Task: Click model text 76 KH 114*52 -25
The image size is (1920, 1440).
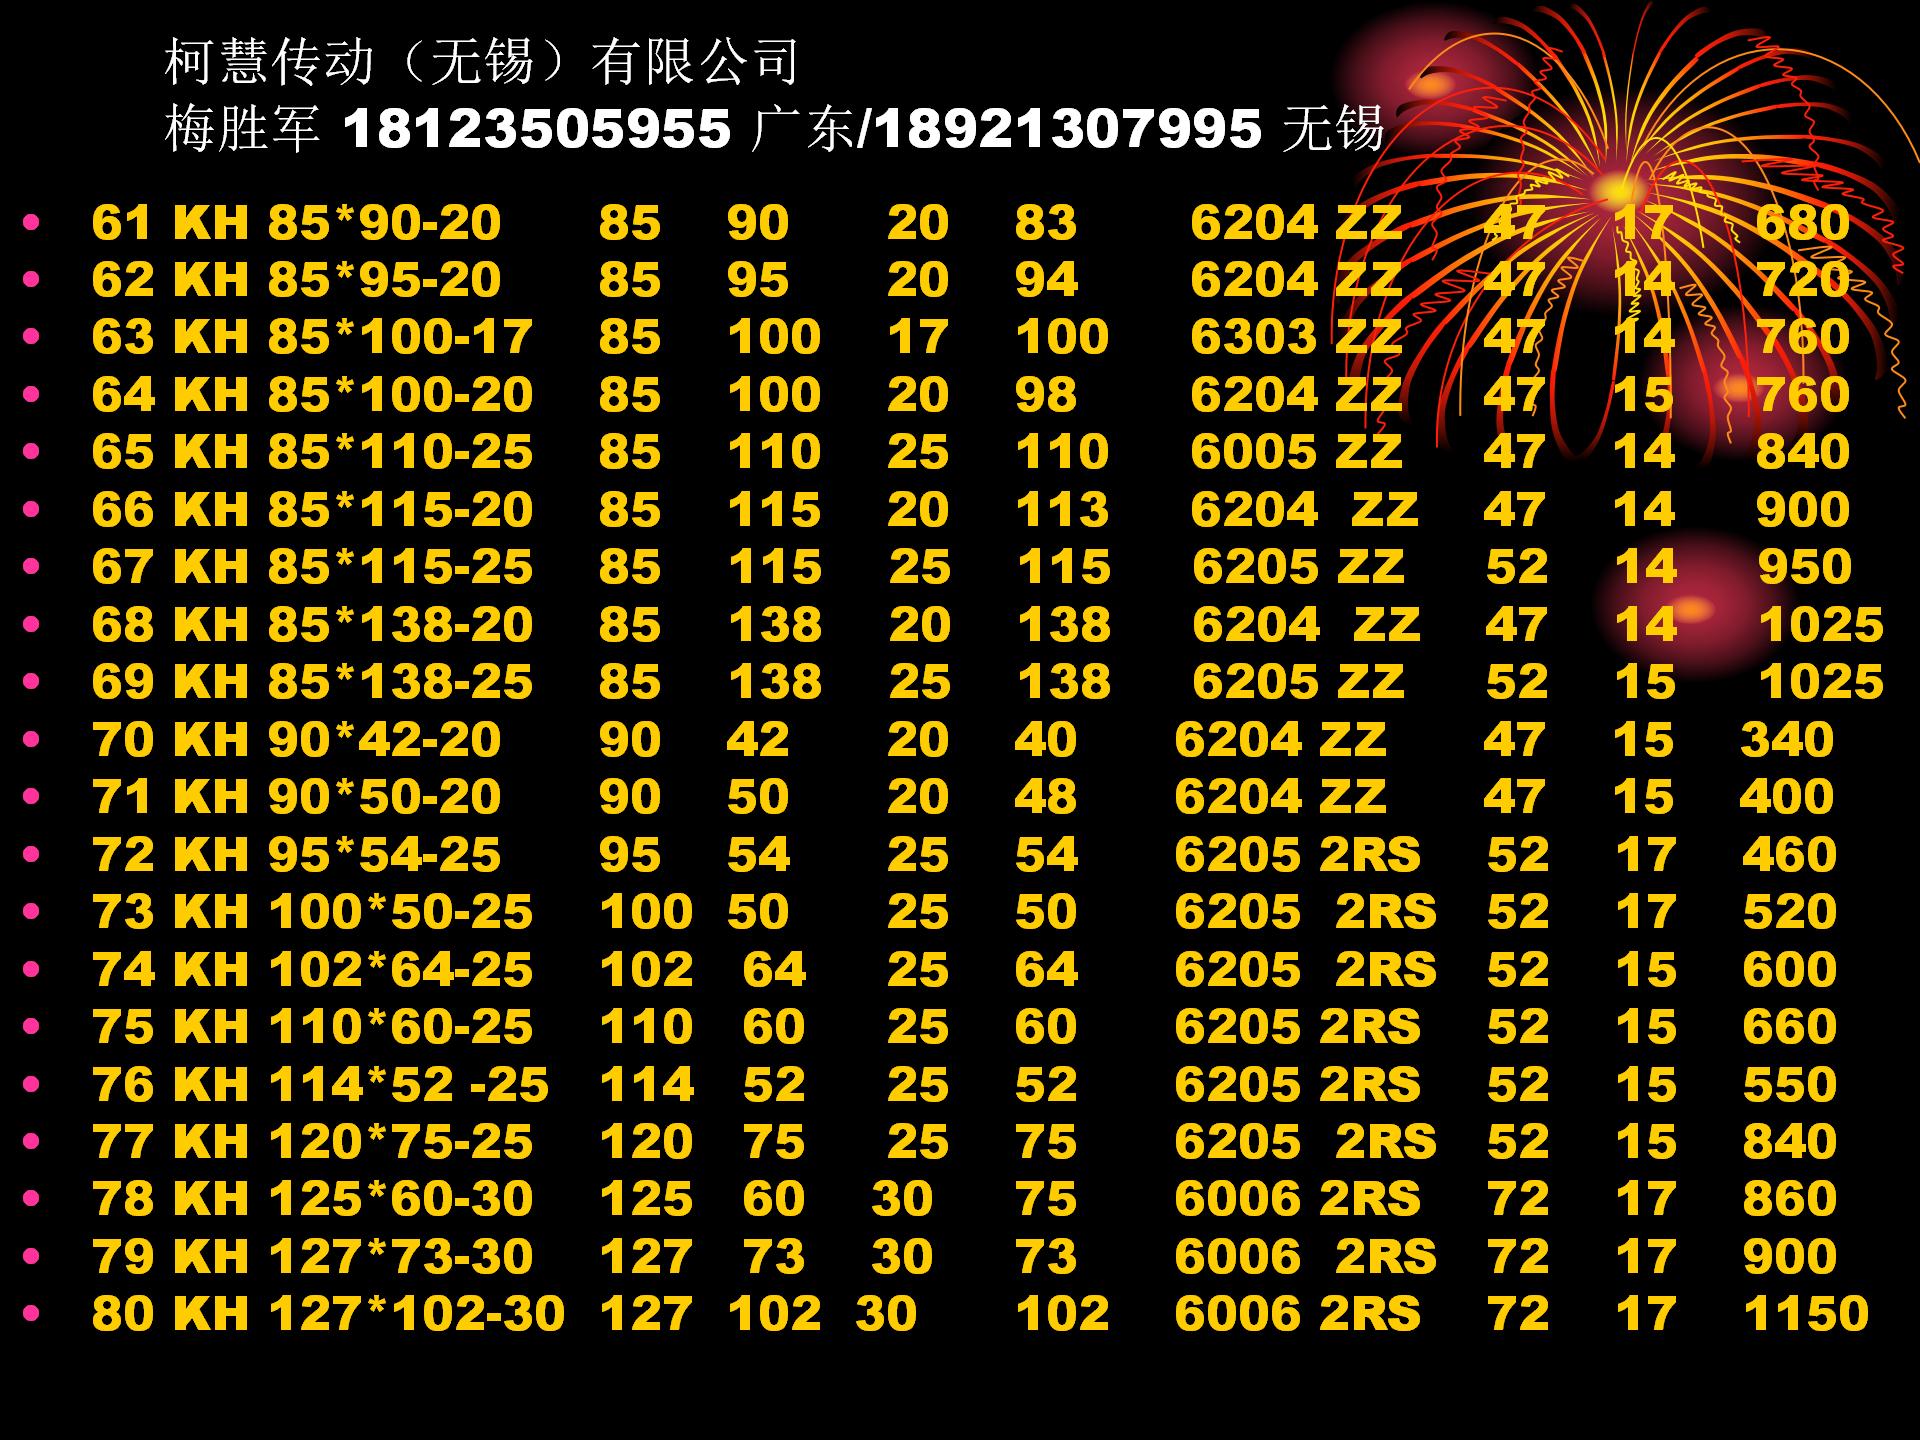Action: tap(320, 1085)
